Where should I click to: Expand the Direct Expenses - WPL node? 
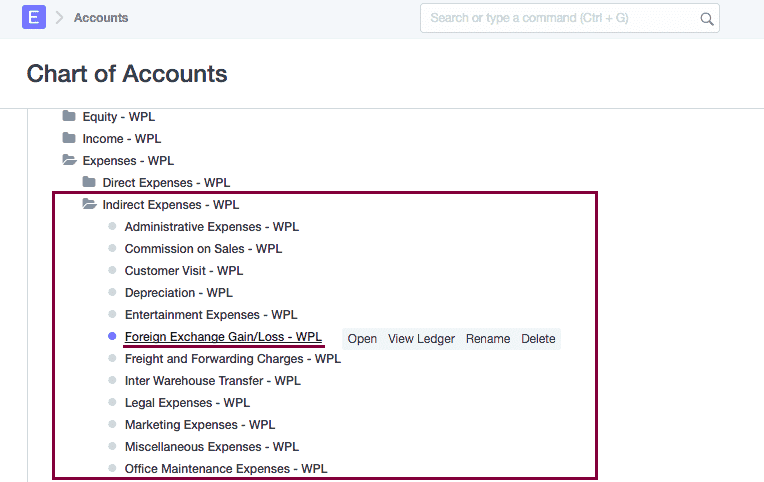click(x=166, y=183)
